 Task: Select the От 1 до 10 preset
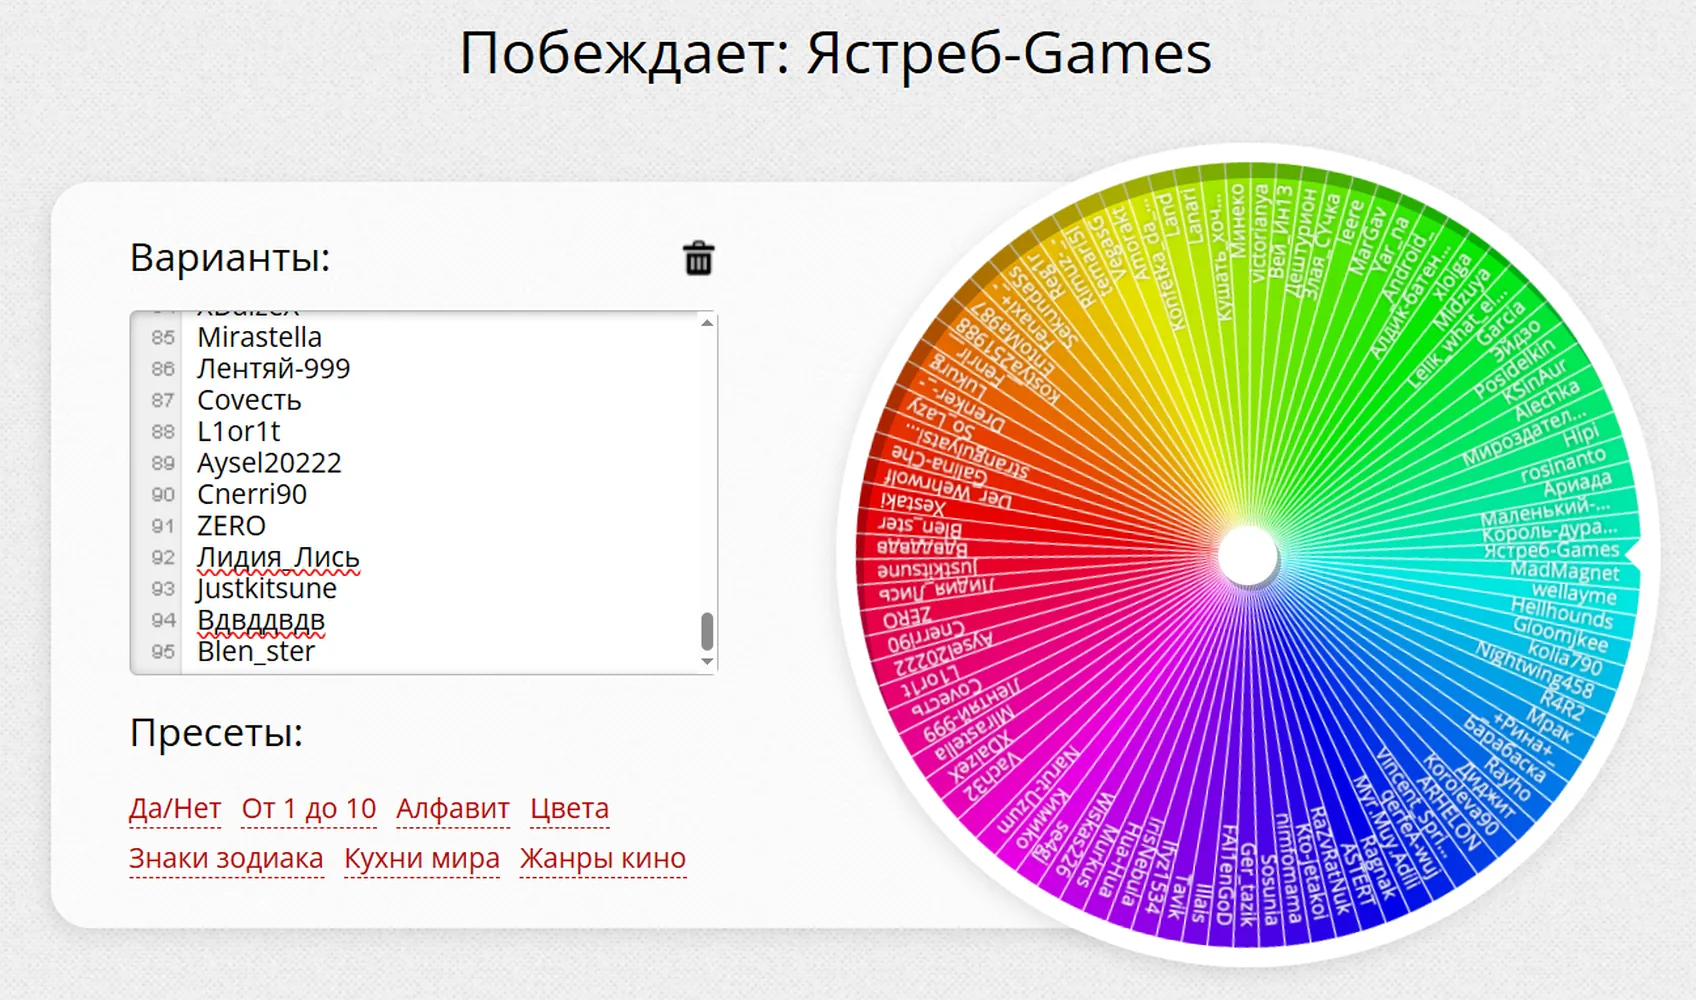coord(309,808)
